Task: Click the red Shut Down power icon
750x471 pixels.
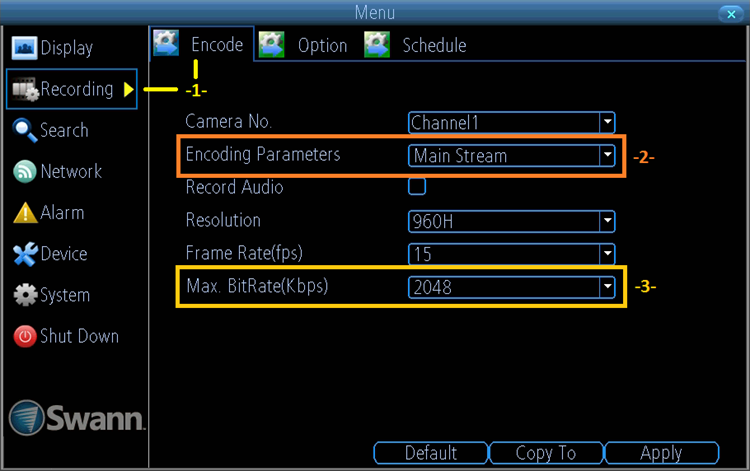Action: (25, 337)
